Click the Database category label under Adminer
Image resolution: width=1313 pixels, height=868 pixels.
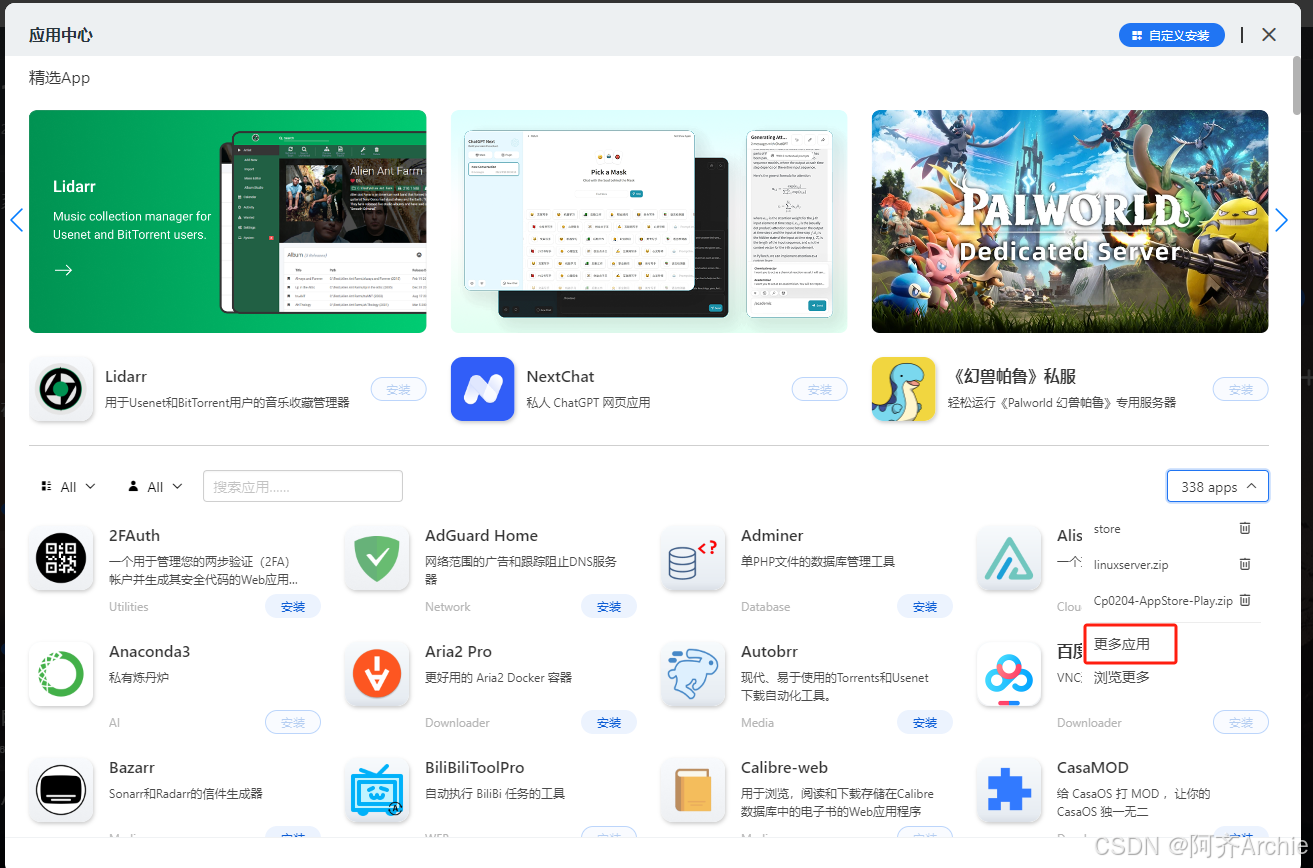pyautogui.click(x=766, y=606)
